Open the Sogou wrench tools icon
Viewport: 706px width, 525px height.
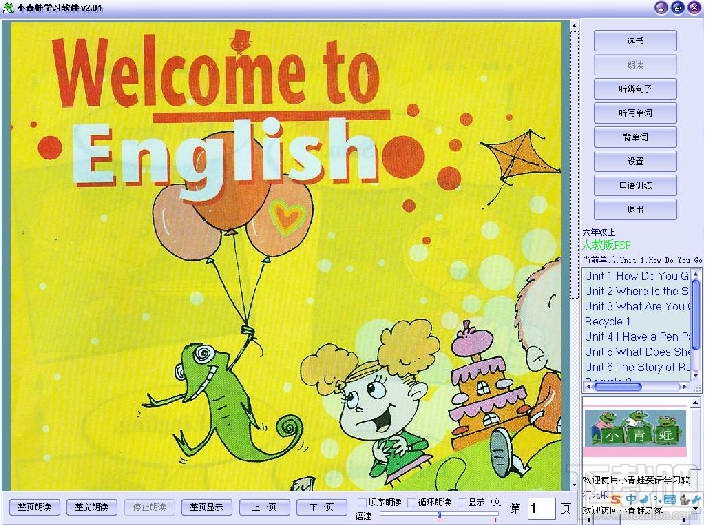697,499
